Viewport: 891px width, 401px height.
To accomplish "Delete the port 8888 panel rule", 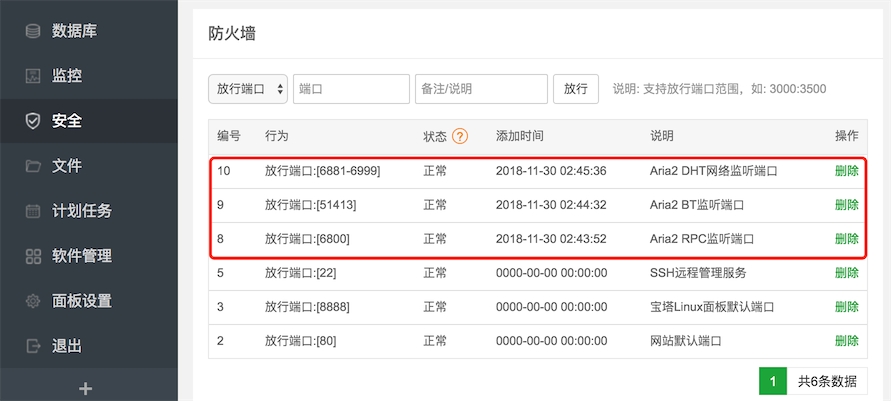I will [x=847, y=307].
